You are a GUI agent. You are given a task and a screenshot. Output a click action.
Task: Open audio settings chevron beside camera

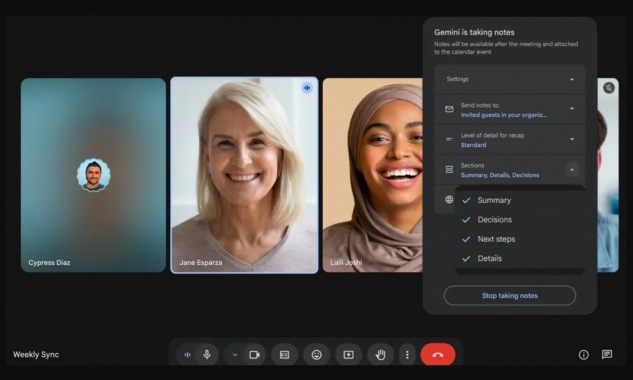tap(235, 355)
